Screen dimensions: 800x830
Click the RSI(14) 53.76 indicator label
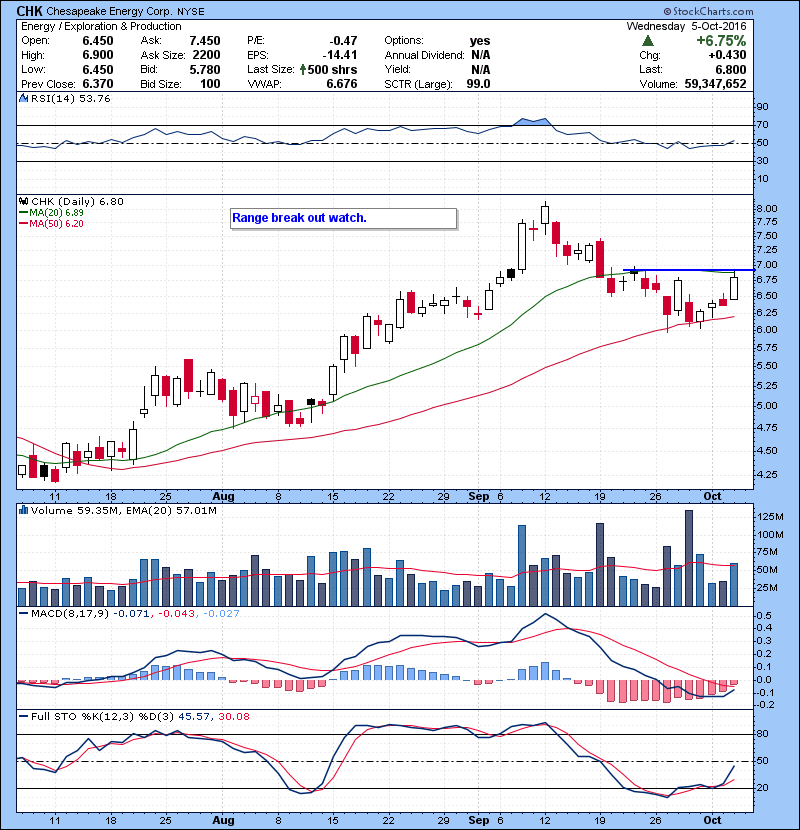tap(71, 98)
